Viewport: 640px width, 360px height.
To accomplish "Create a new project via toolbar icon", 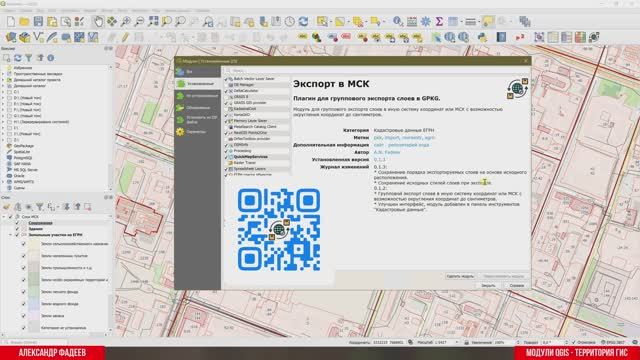I will point(11,22).
